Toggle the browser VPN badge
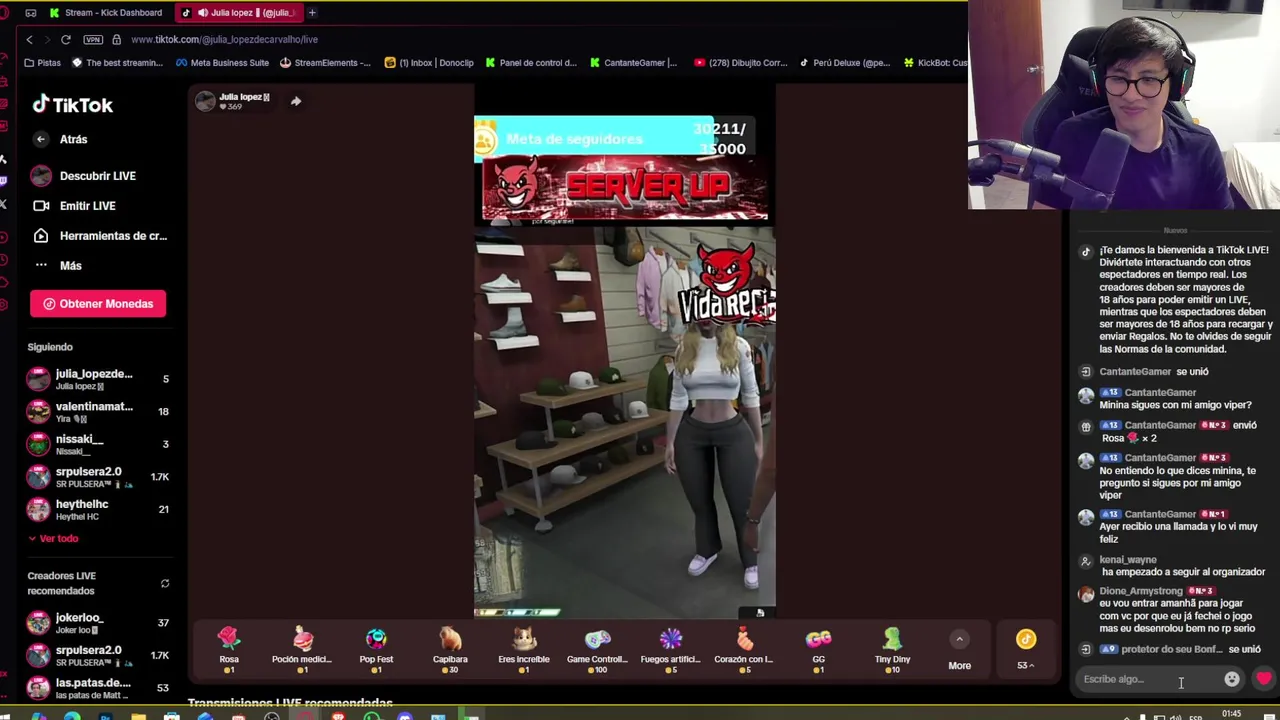 (x=93, y=39)
